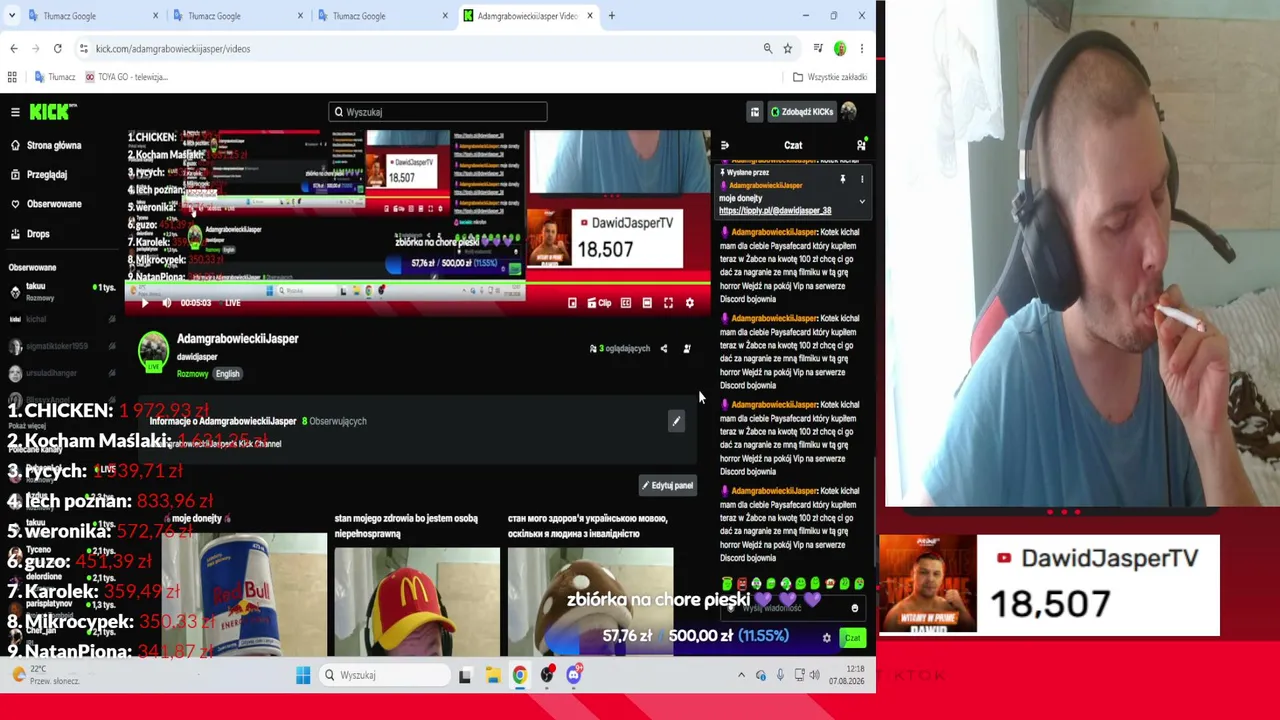Open the user avatar menu in Kick header
Screen dimensions: 1280x720
pos(849,112)
